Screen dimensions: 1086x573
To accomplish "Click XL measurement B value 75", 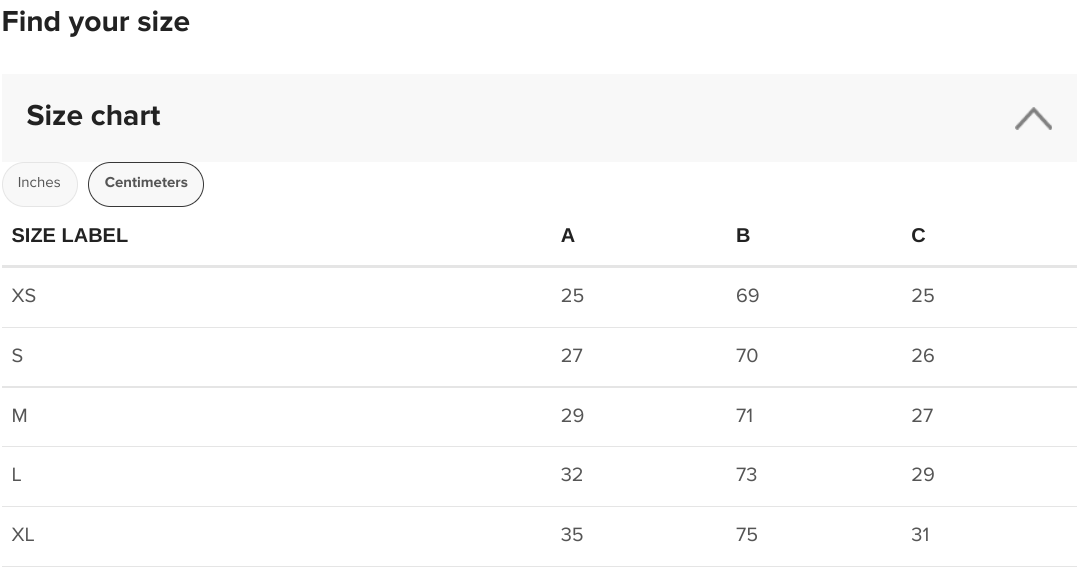I will pyautogui.click(x=747, y=535).
